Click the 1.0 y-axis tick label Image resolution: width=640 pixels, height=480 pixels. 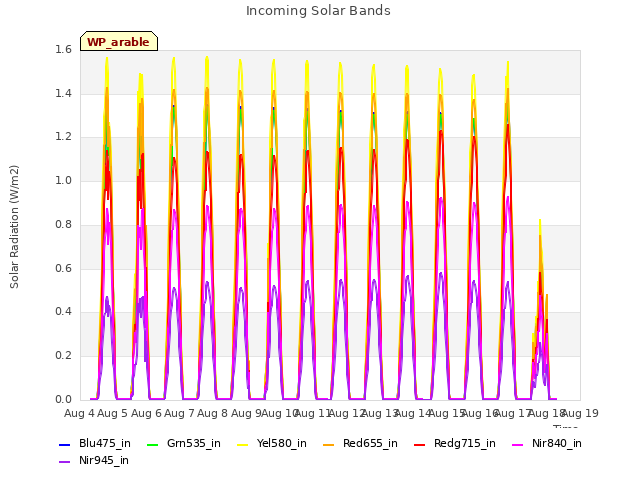pyautogui.click(x=63, y=181)
